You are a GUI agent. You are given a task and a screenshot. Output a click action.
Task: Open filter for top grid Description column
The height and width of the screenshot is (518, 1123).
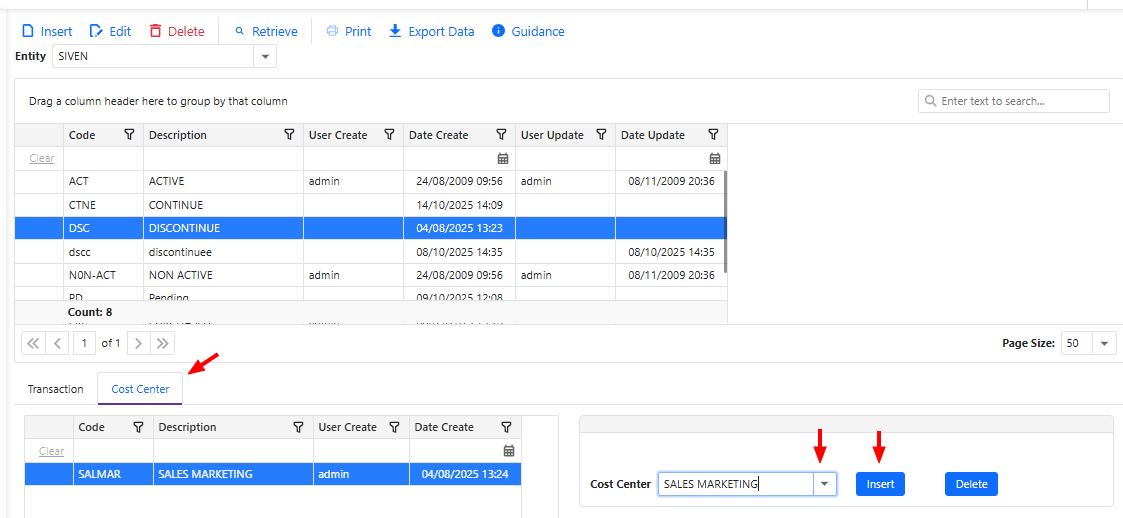[x=289, y=135]
